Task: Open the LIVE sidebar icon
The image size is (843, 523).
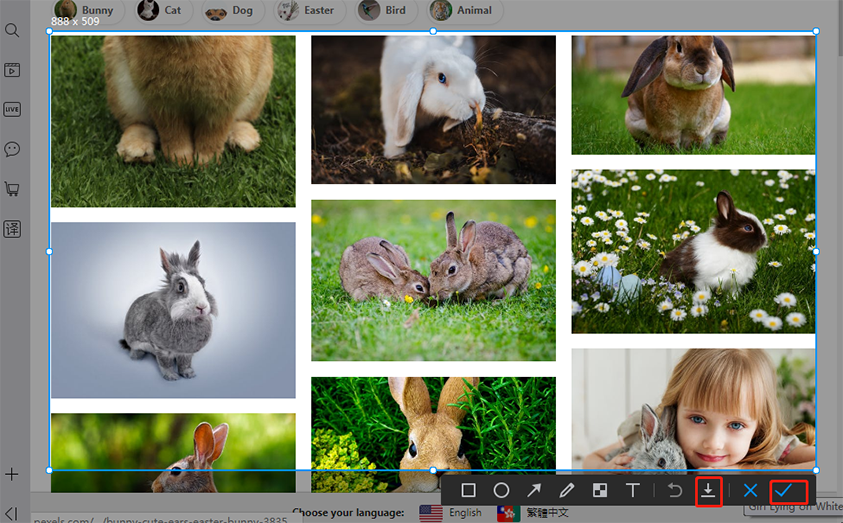Action: pyautogui.click(x=12, y=110)
